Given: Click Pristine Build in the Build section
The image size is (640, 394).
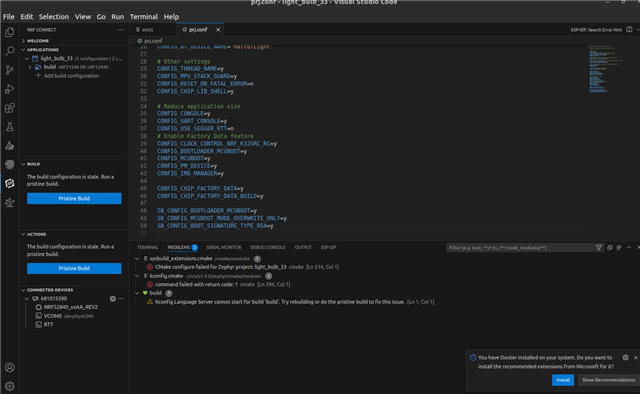Looking at the screenshot, I should coord(74,198).
